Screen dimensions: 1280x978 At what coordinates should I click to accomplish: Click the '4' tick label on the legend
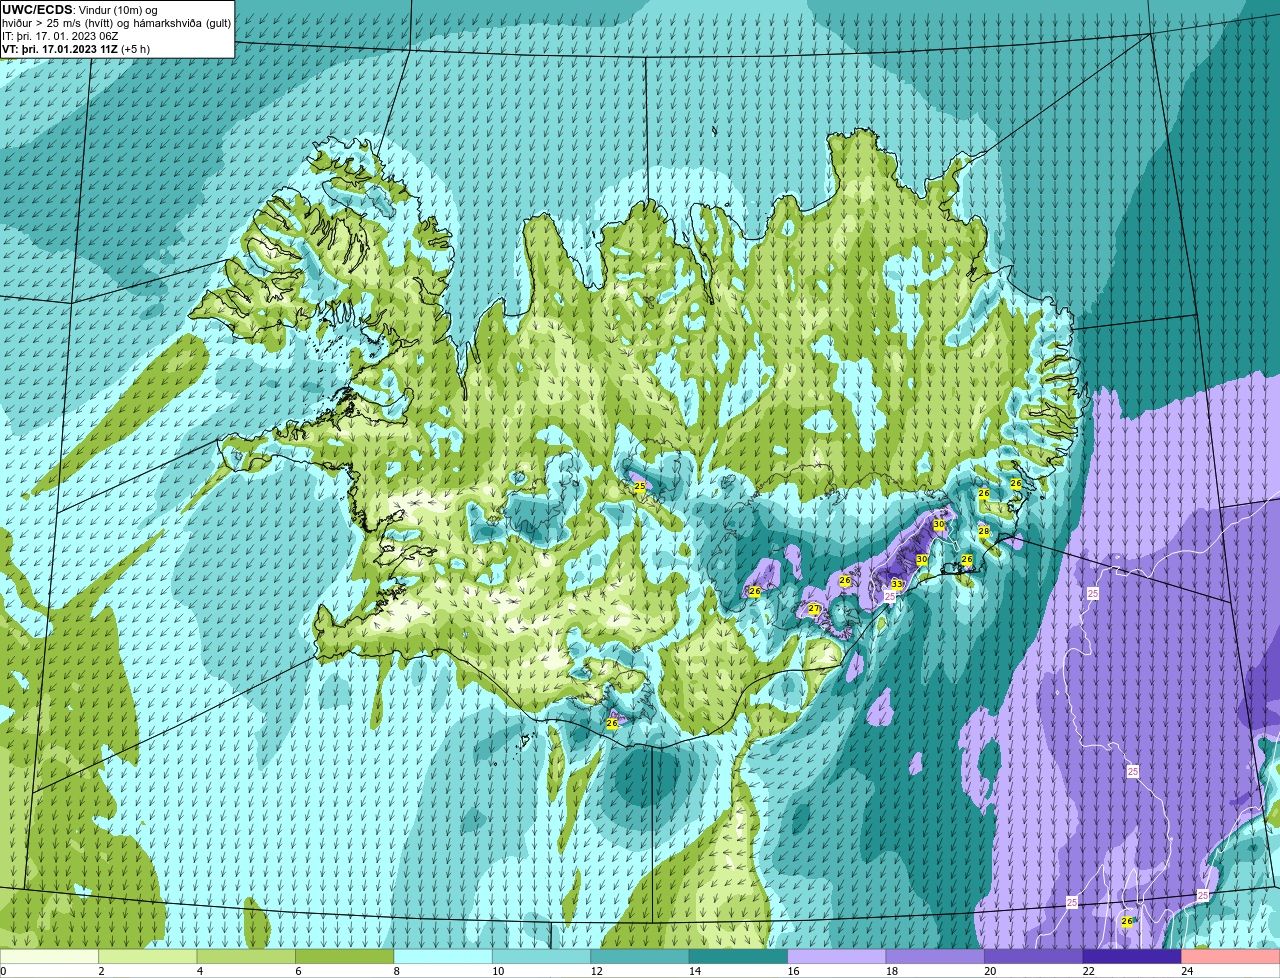199,971
